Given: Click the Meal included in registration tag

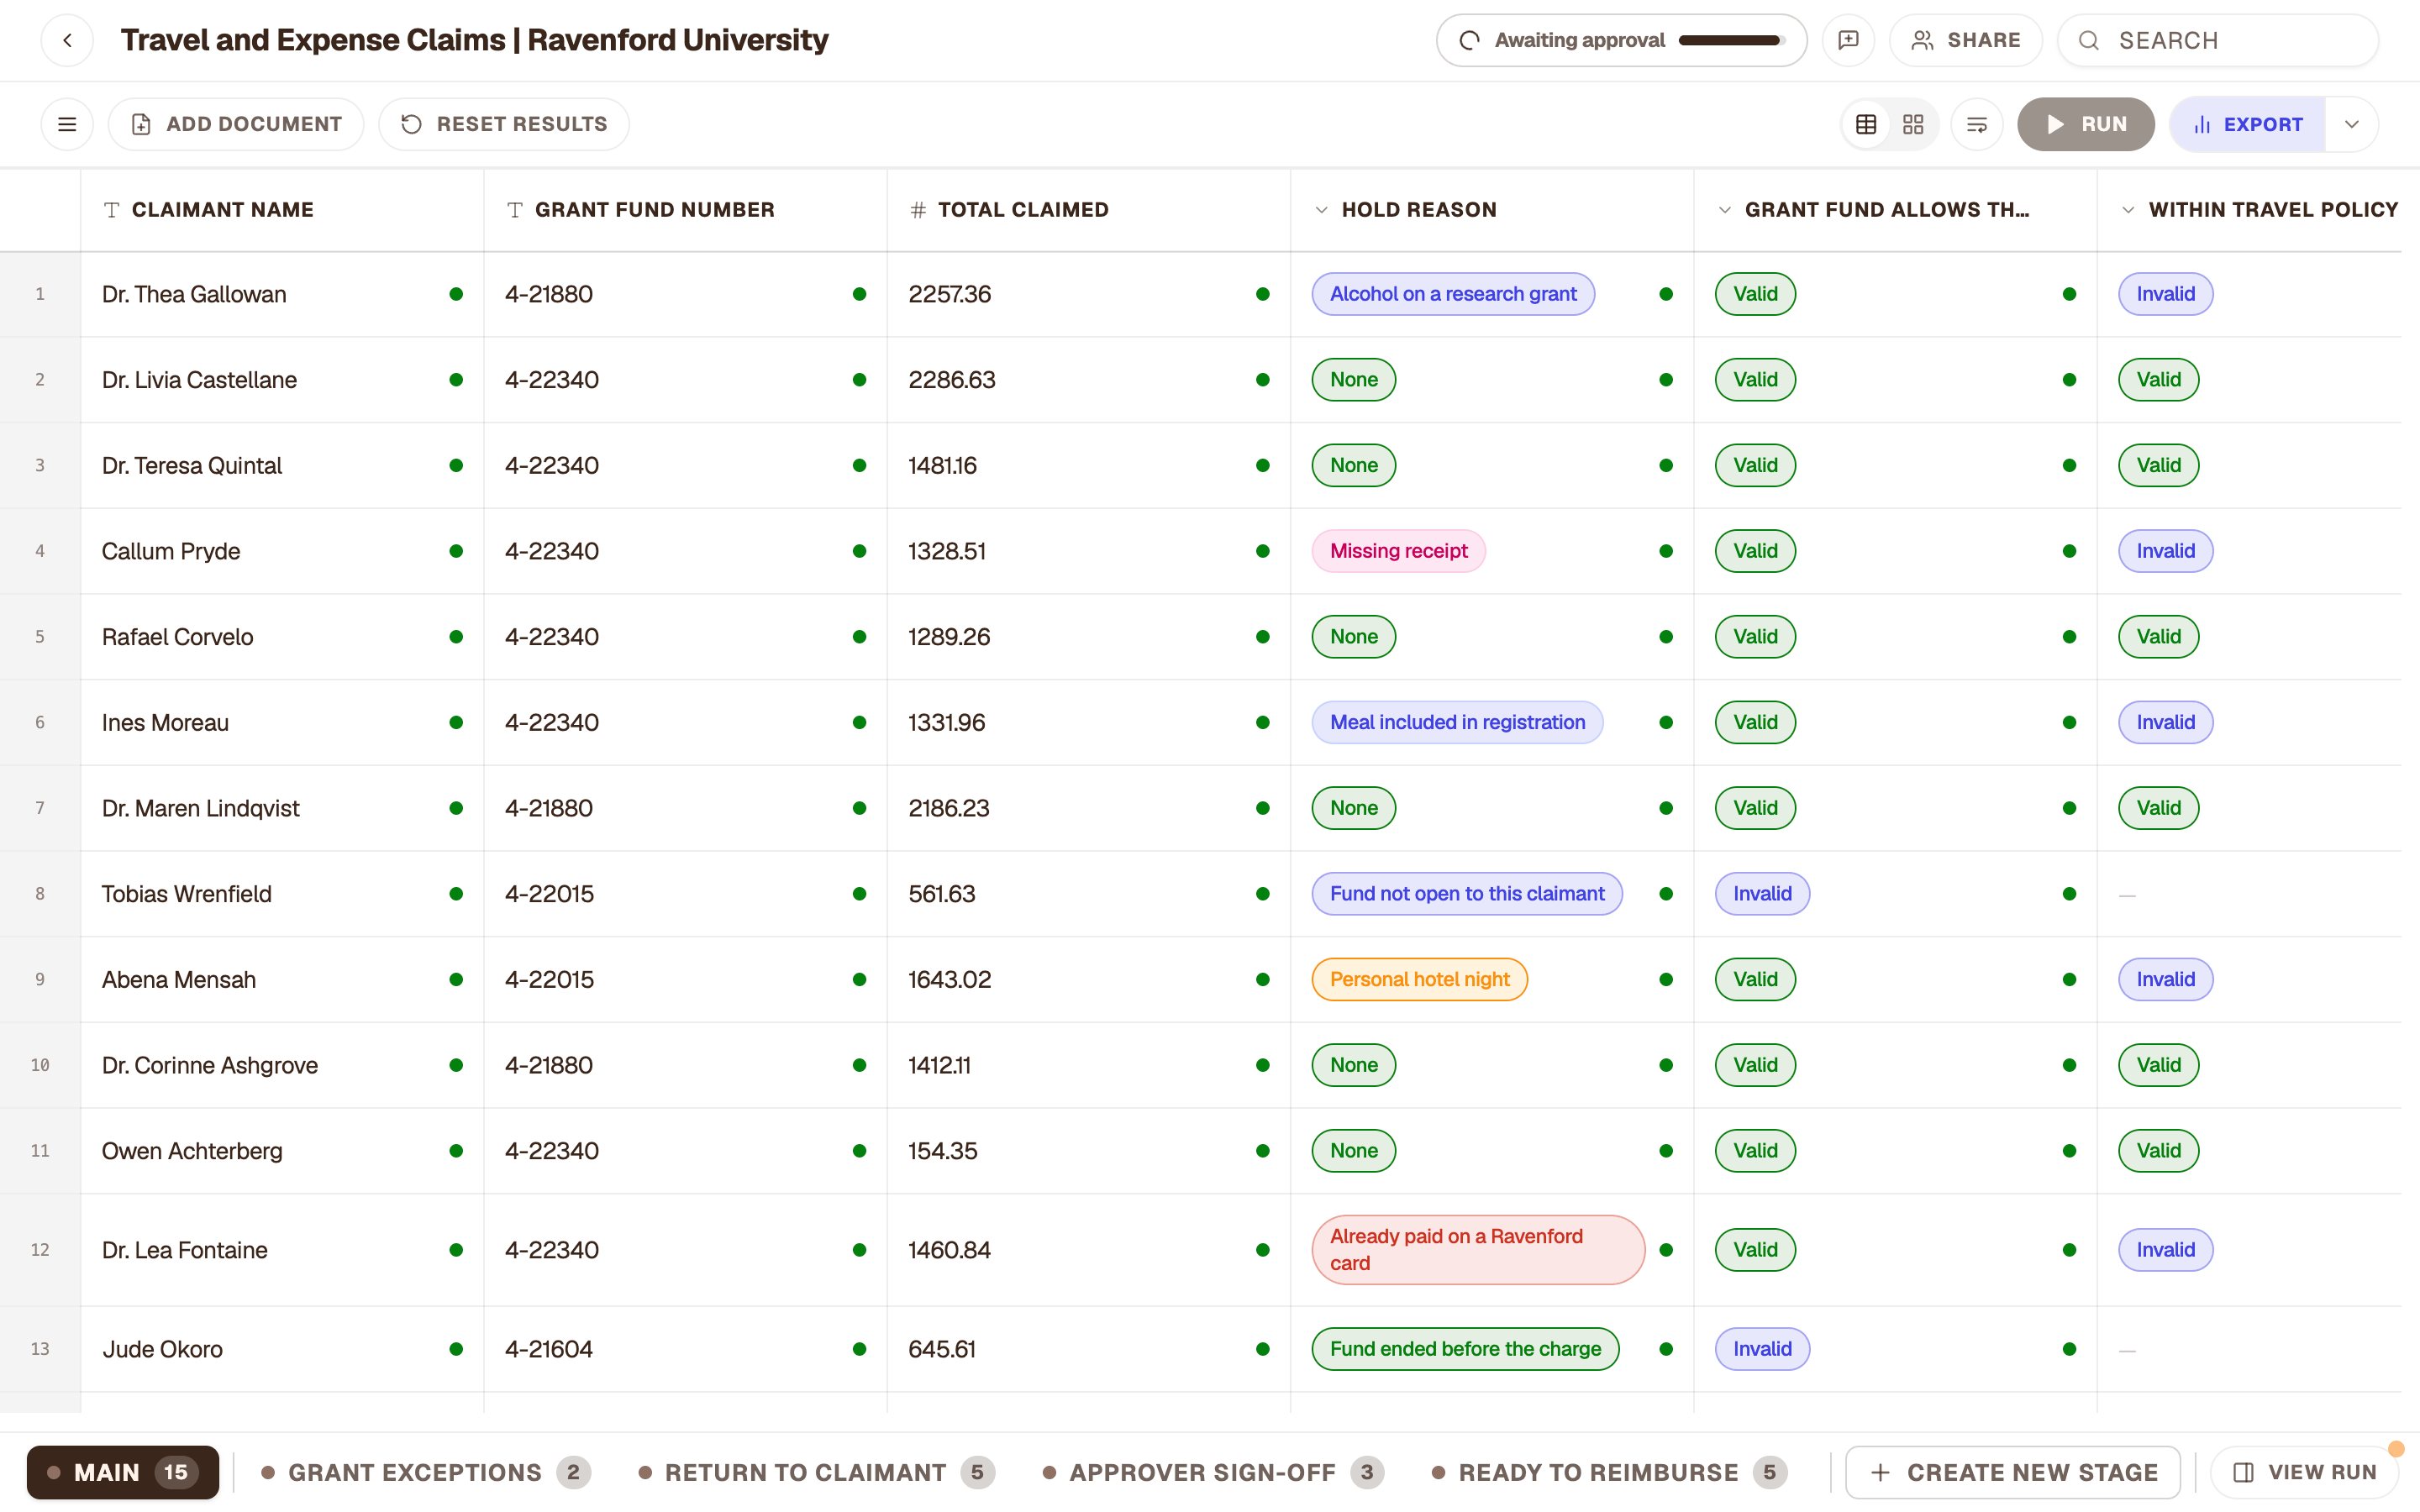Looking at the screenshot, I should pyautogui.click(x=1457, y=722).
